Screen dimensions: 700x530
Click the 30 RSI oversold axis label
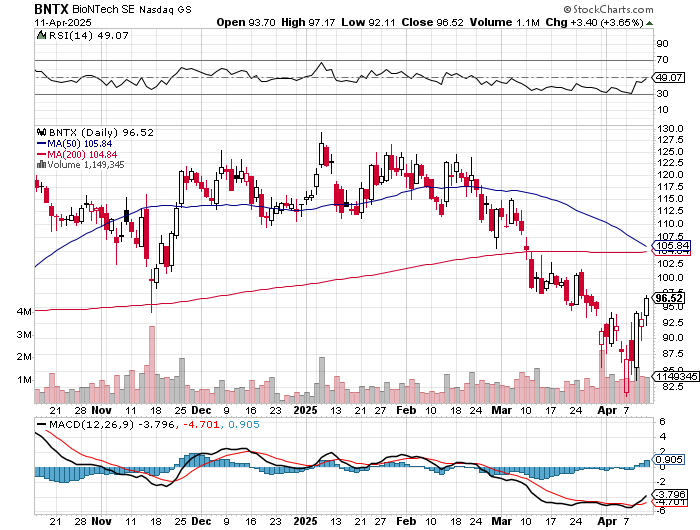(x=662, y=94)
